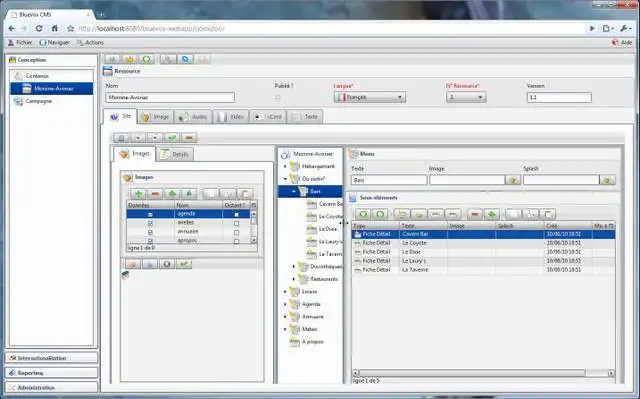Browse for the Menu Splash field
The image size is (640, 399).
pos(607,180)
